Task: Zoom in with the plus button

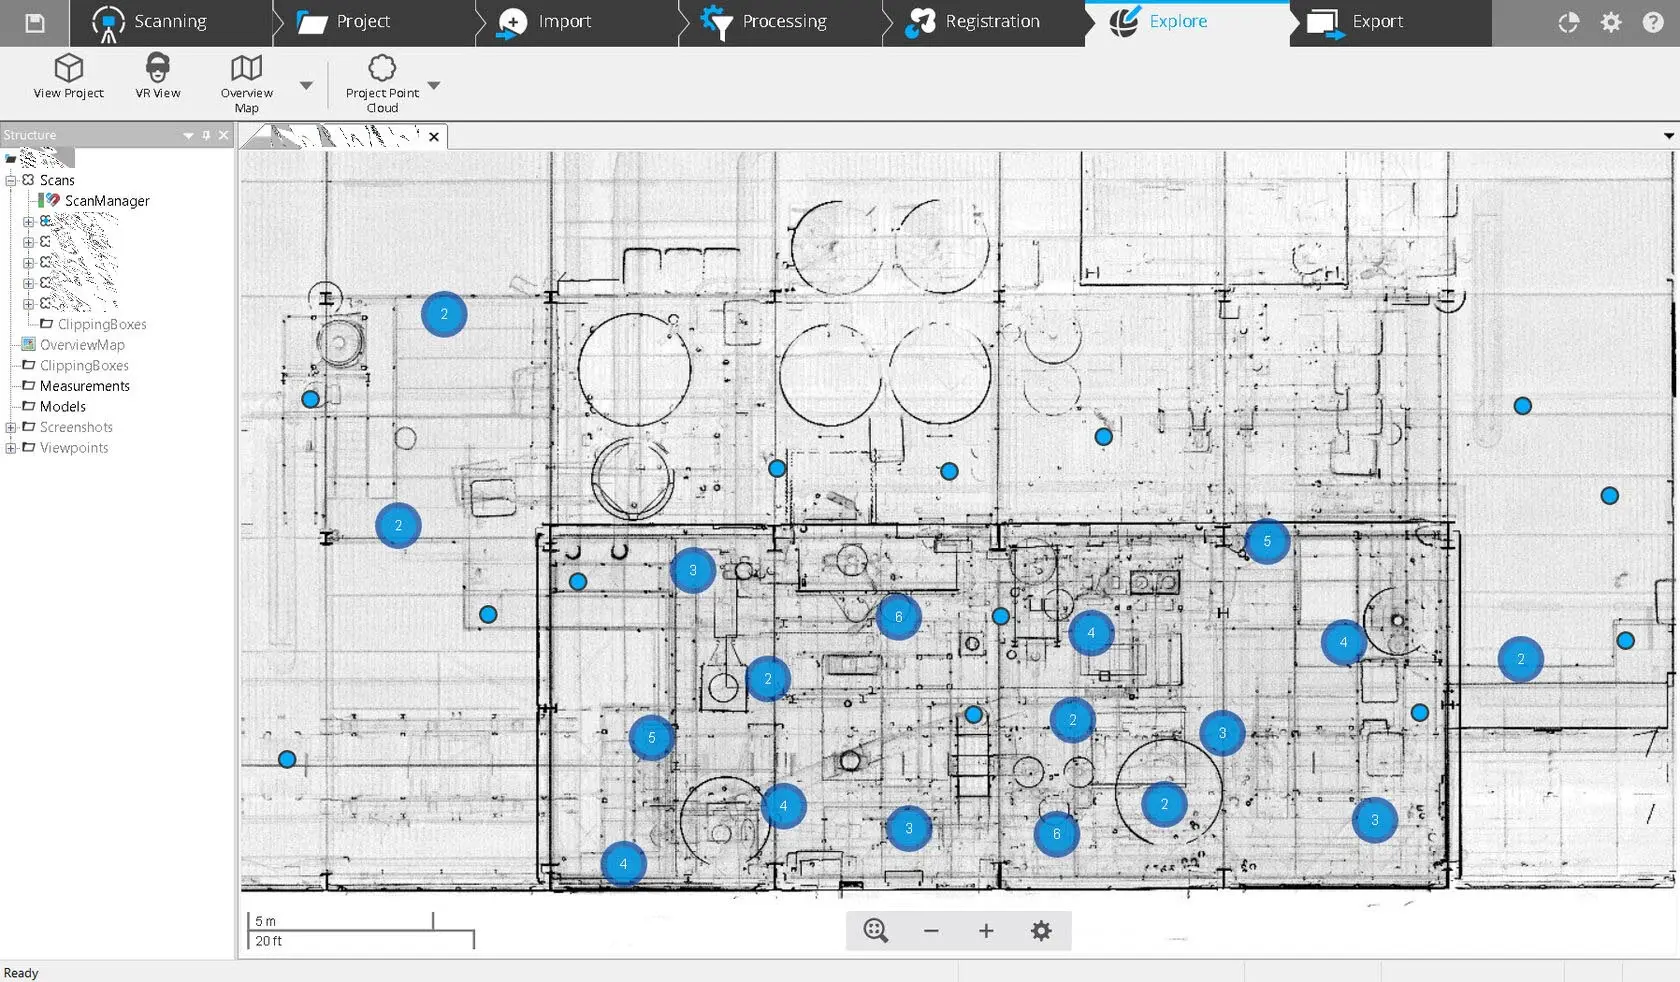Action: point(986,931)
